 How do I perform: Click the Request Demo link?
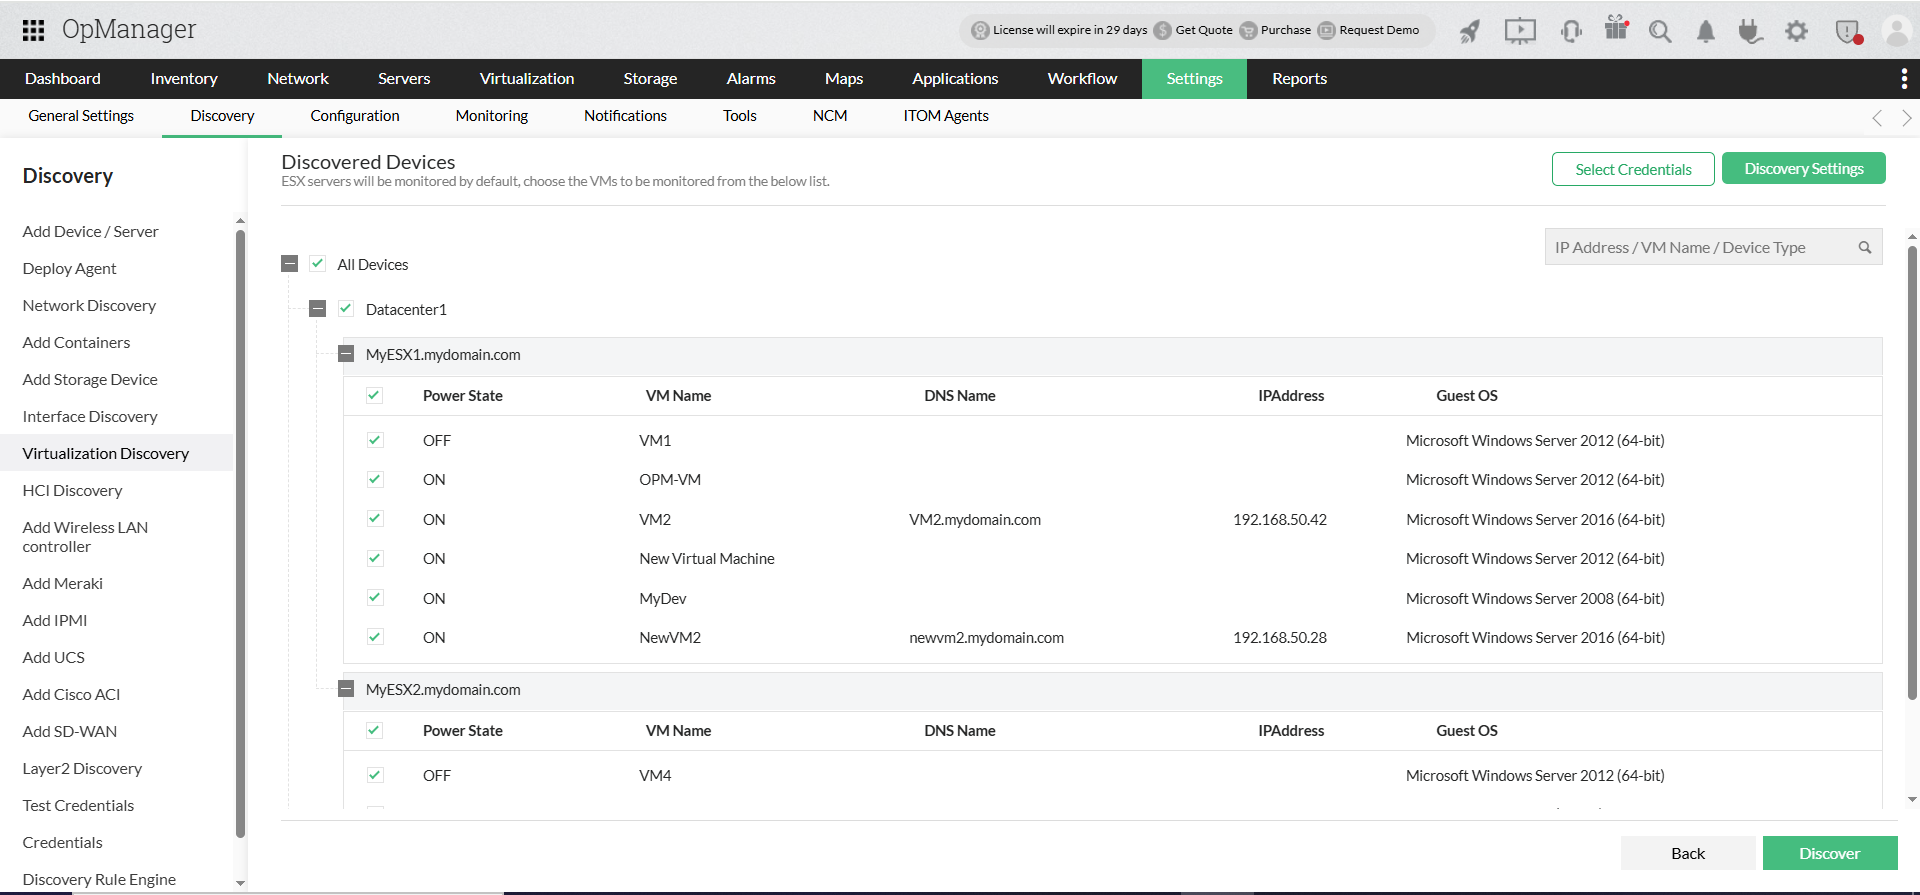point(1379,30)
